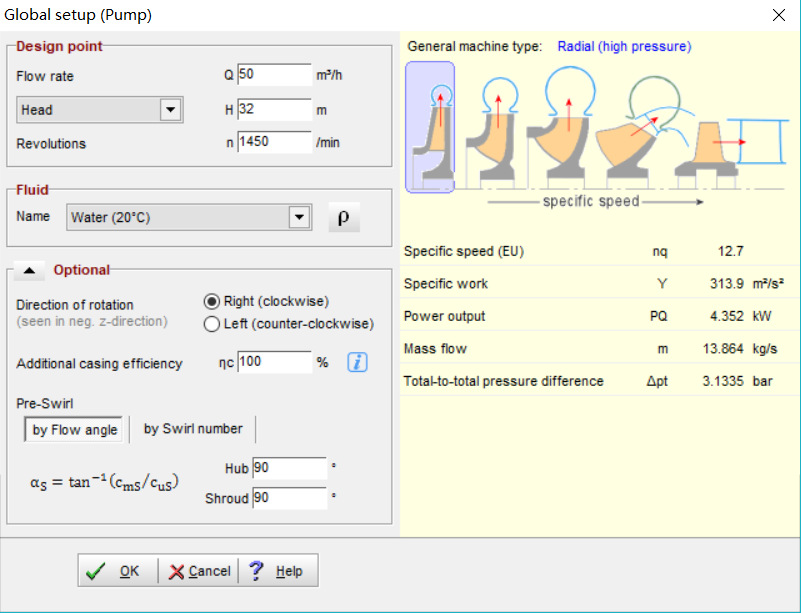Click the question mark Help button
The height and width of the screenshot is (613, 801).
276,571
